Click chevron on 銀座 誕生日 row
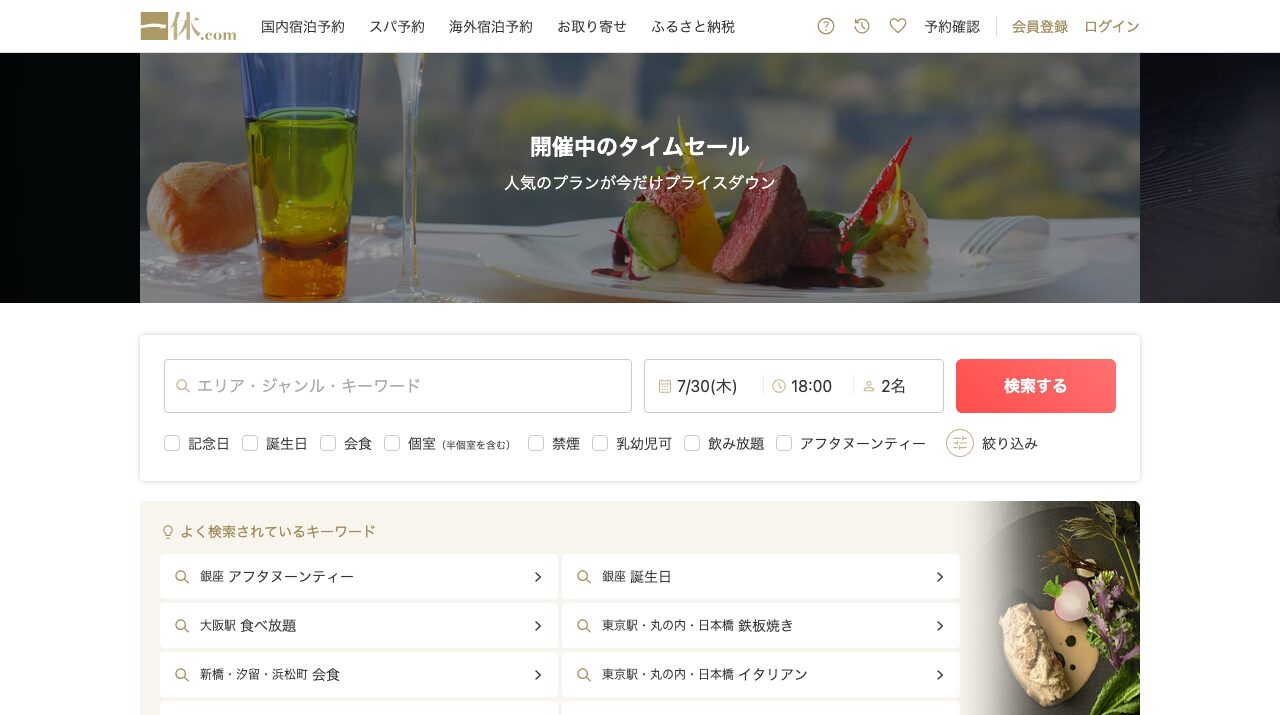Screen dimensions: 1280x715 point(939,577)
